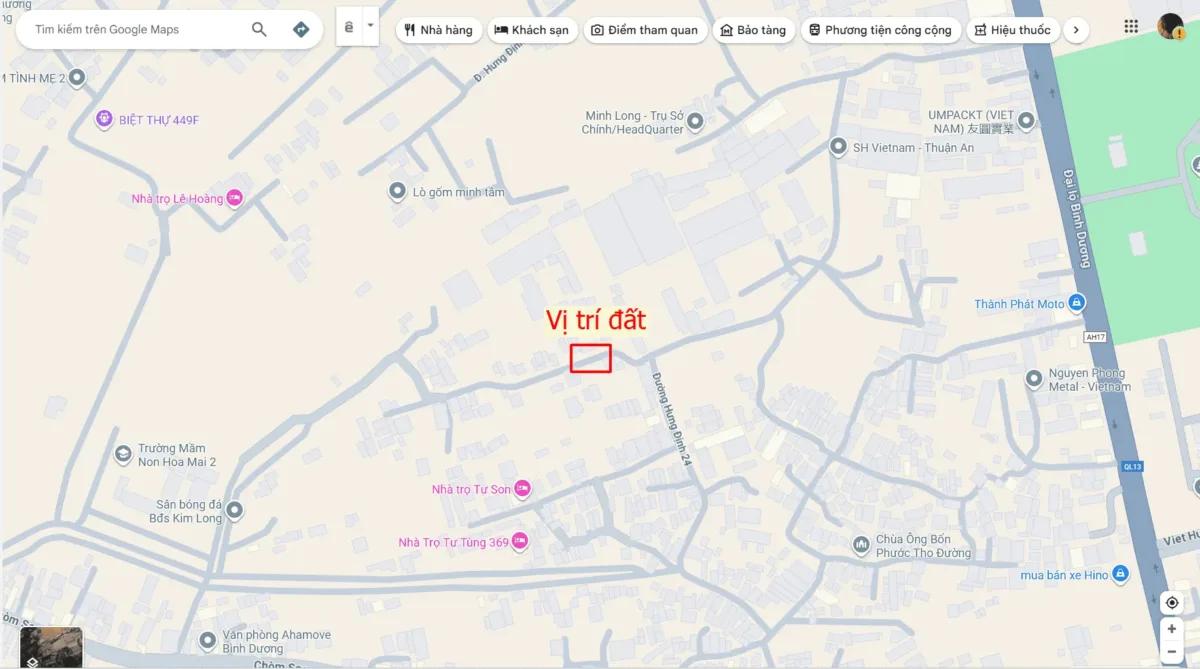The width and height of the screenshot is (1200, 669).
Task: Select the Thành Phát Moto map pin
Action: pyautogui.click(x=1076, y=303)
